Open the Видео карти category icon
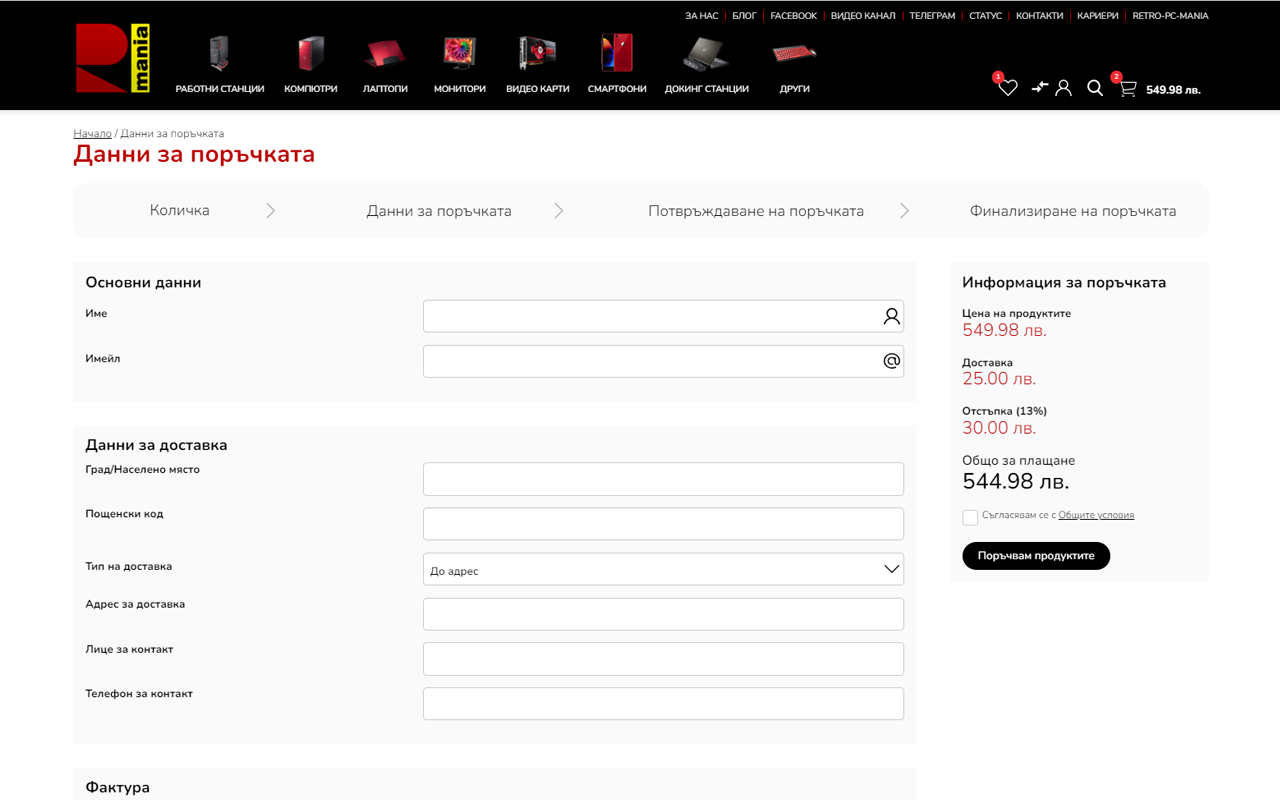The image size is (1280, 800). point(537,54)
